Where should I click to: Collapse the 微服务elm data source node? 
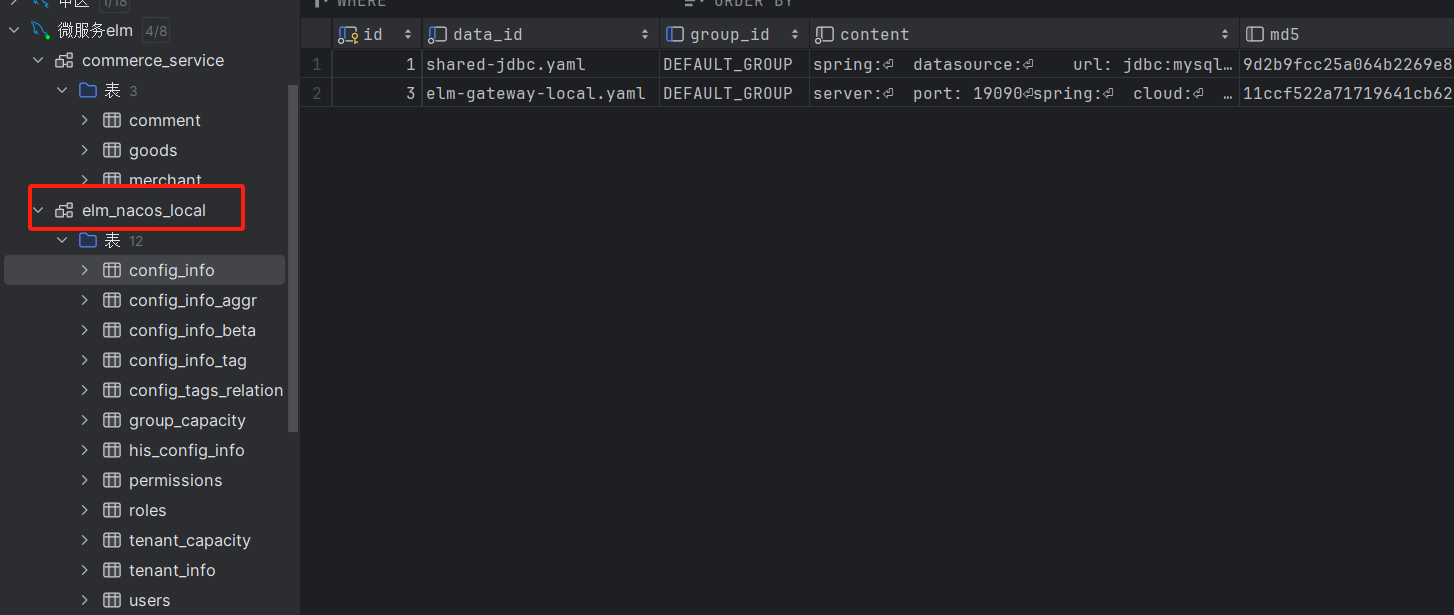pos(14,30)
